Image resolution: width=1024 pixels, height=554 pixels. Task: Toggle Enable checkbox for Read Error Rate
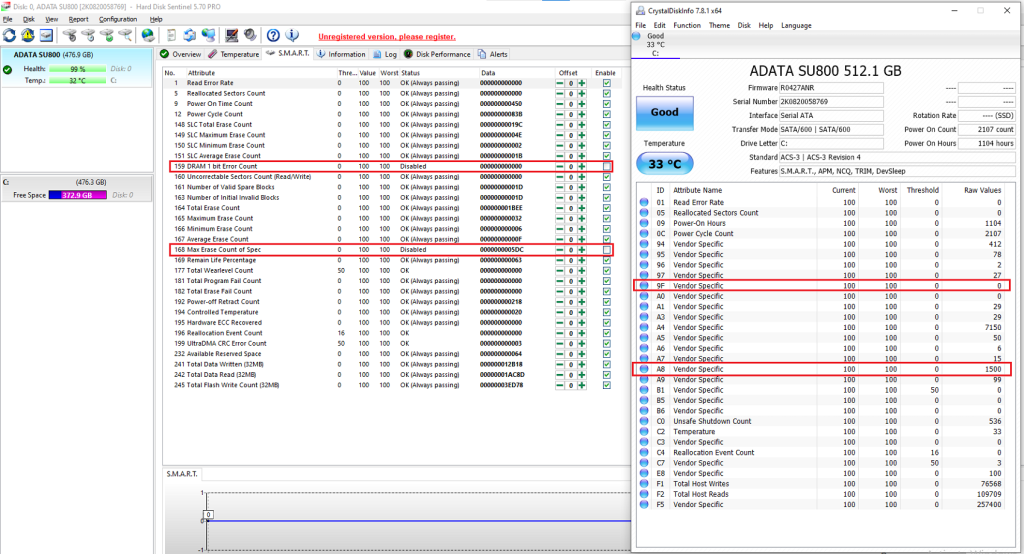tap(607, 83)
